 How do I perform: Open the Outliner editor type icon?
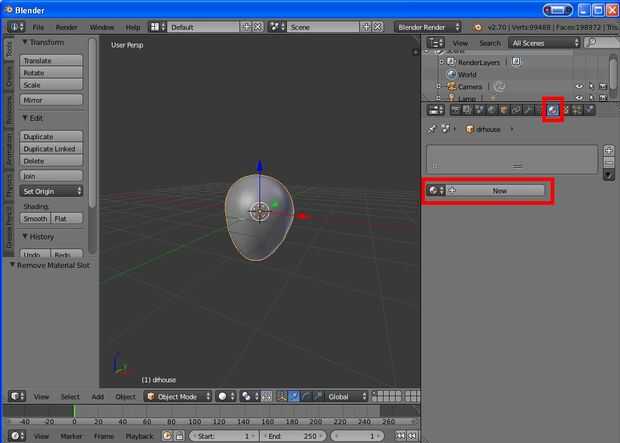[x=436, y=43]
